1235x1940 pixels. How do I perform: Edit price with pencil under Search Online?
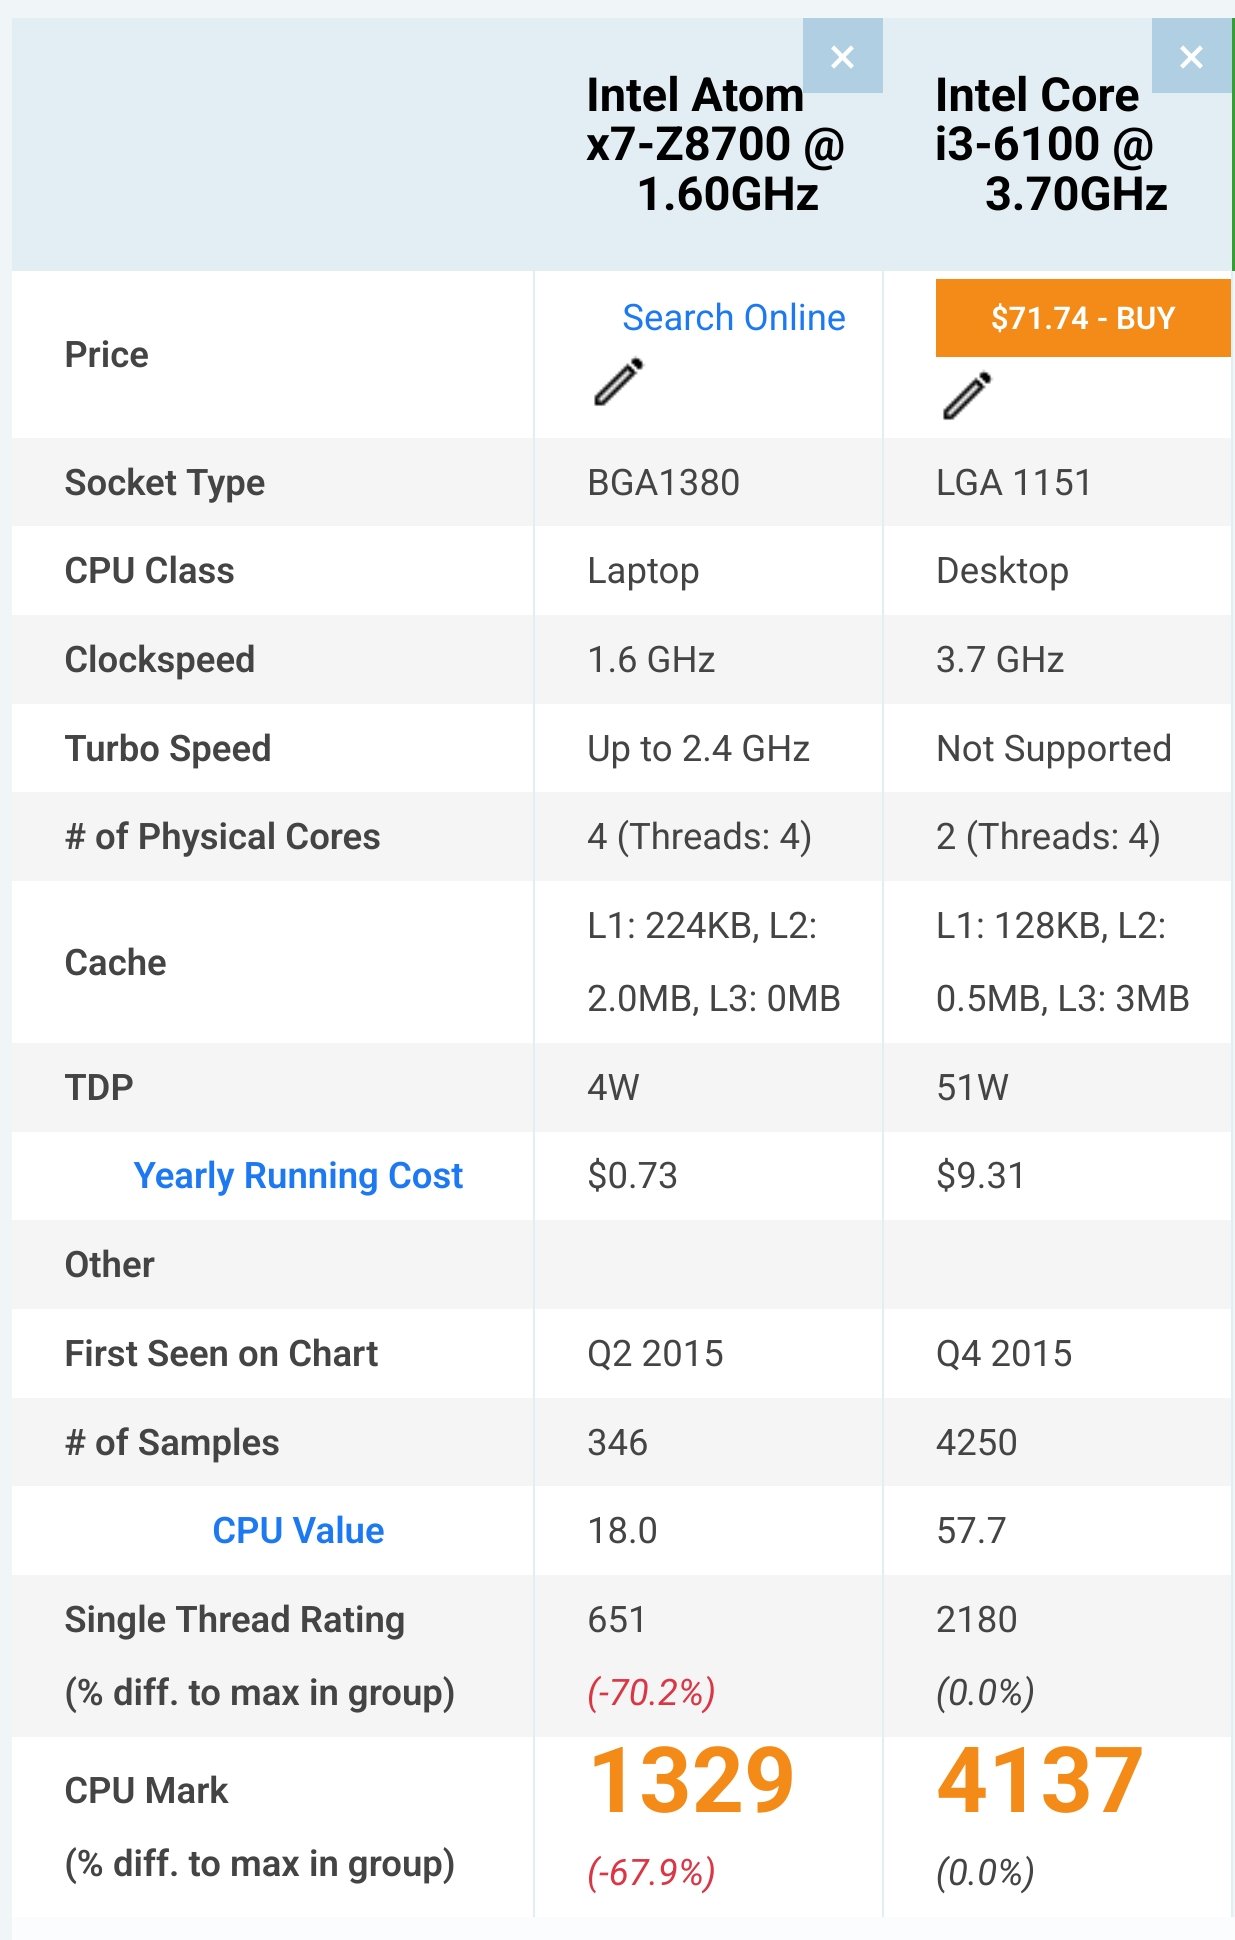click(x=619, y=382)
